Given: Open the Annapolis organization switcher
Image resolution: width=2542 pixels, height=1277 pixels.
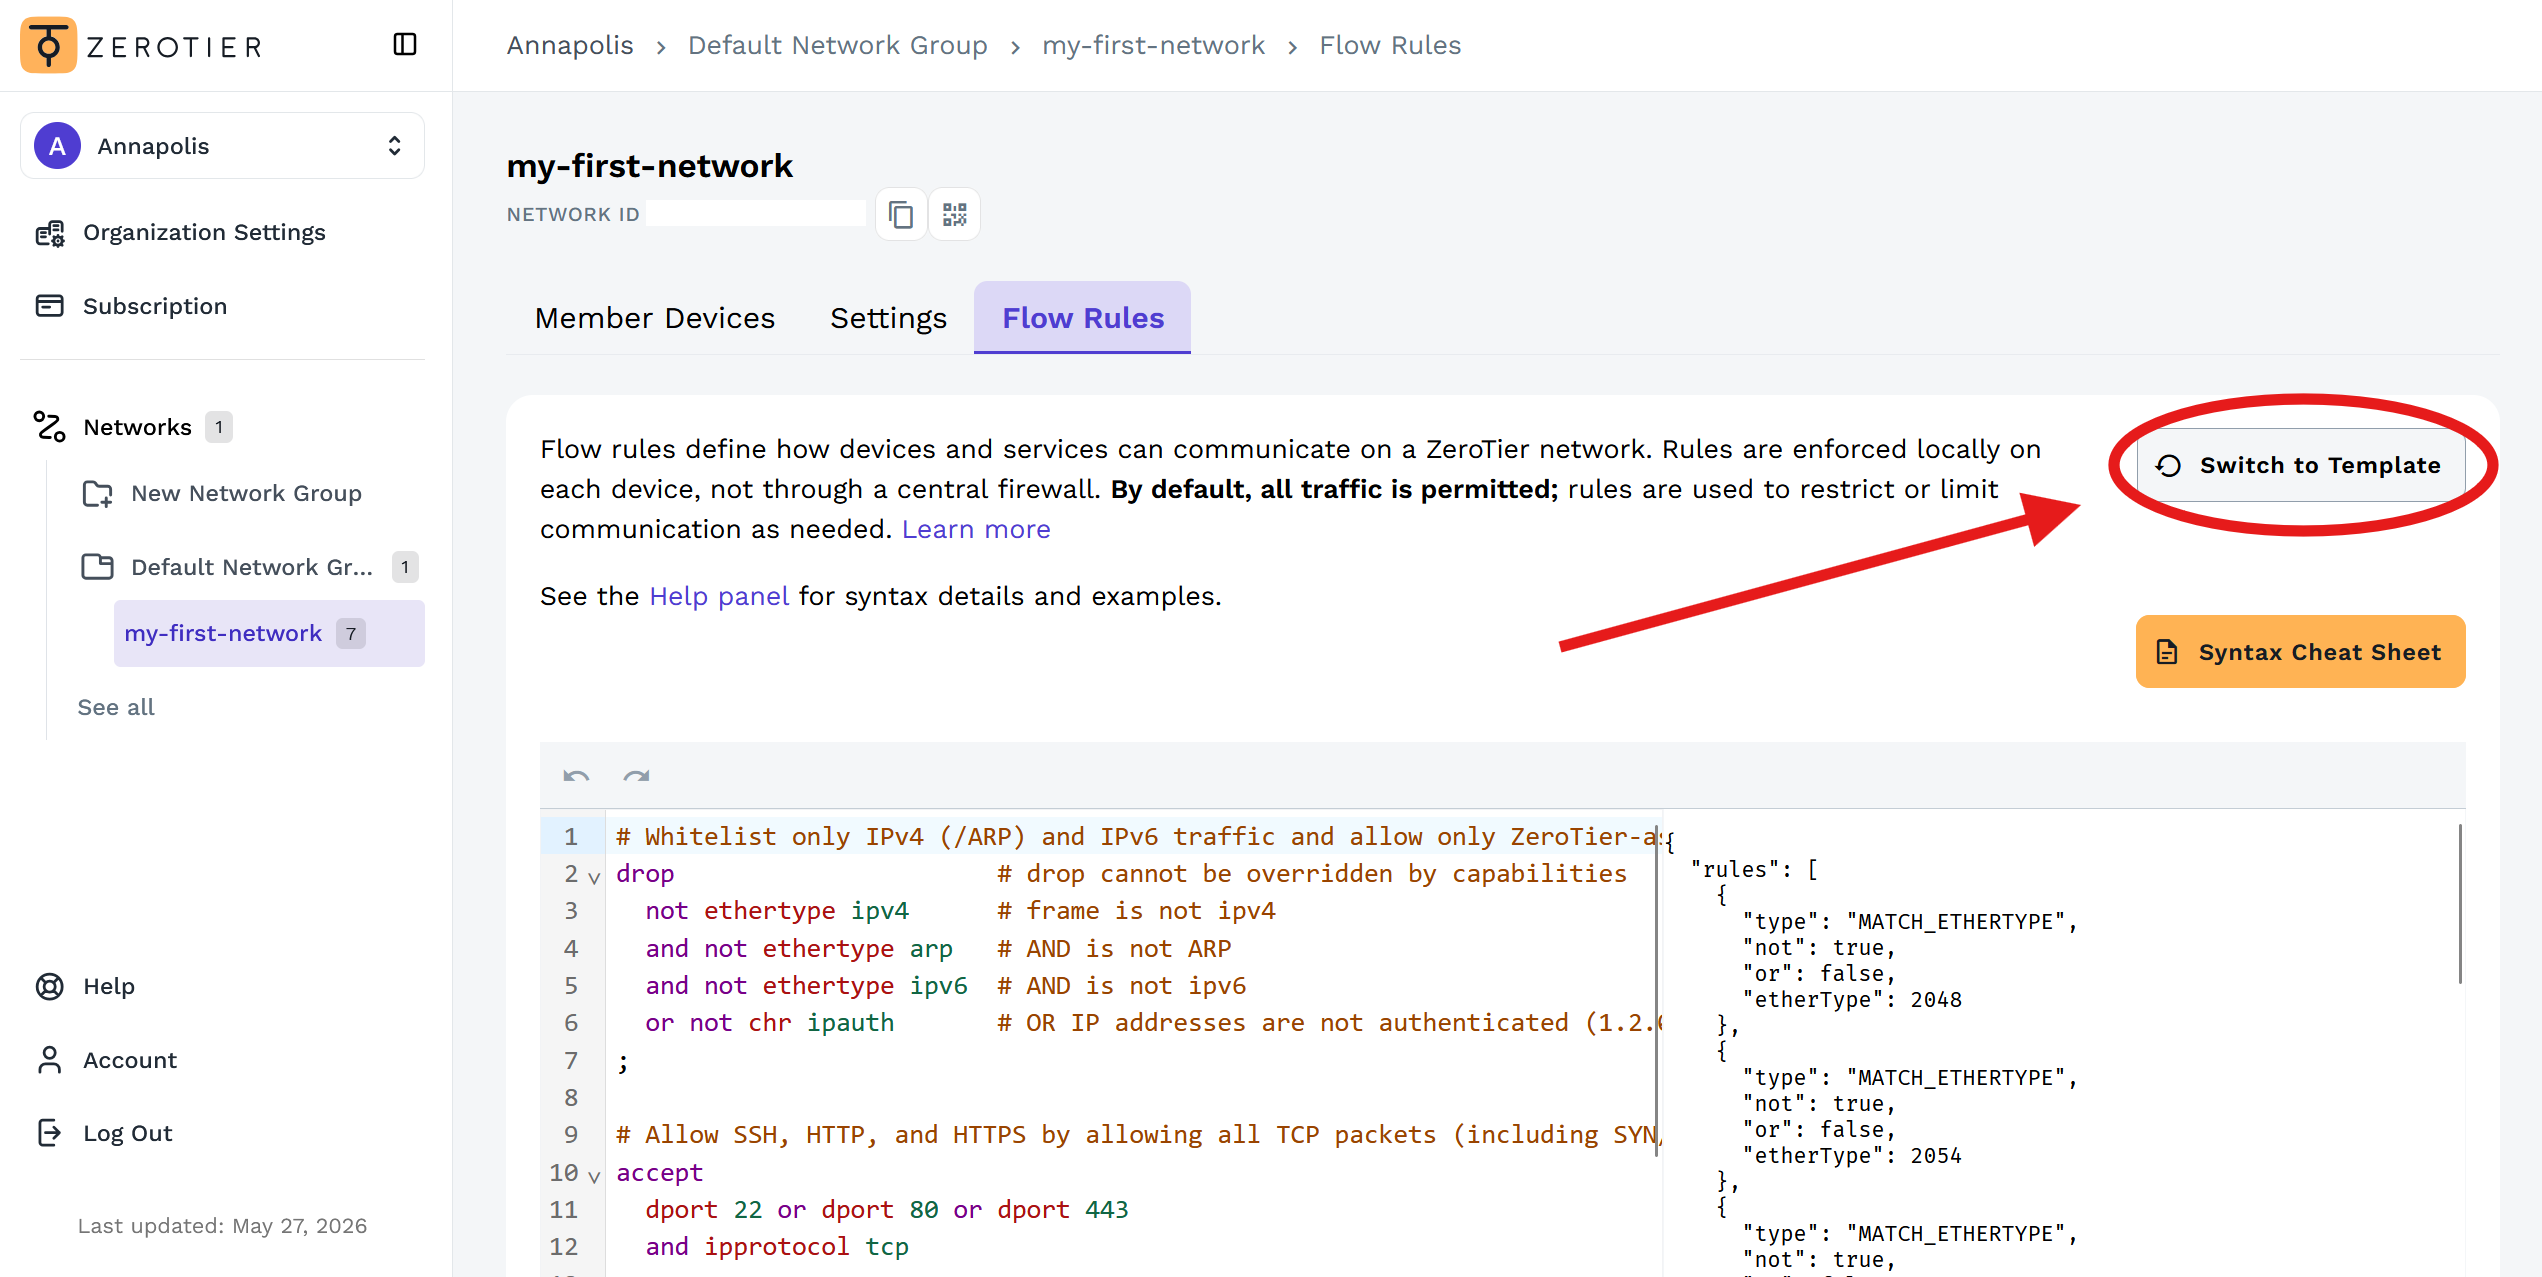Looking at the screenshot, I should [x=222, y=146].
